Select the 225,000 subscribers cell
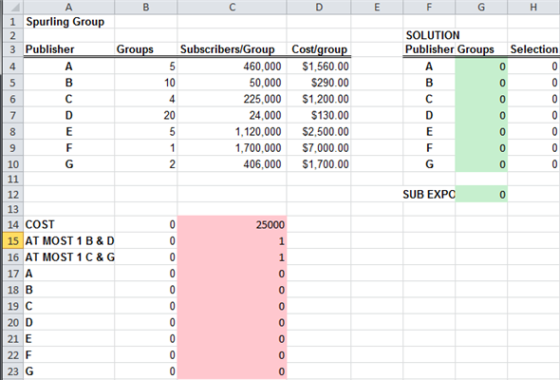The height and width of the screenshot is (380, 560). coord(232,99)
